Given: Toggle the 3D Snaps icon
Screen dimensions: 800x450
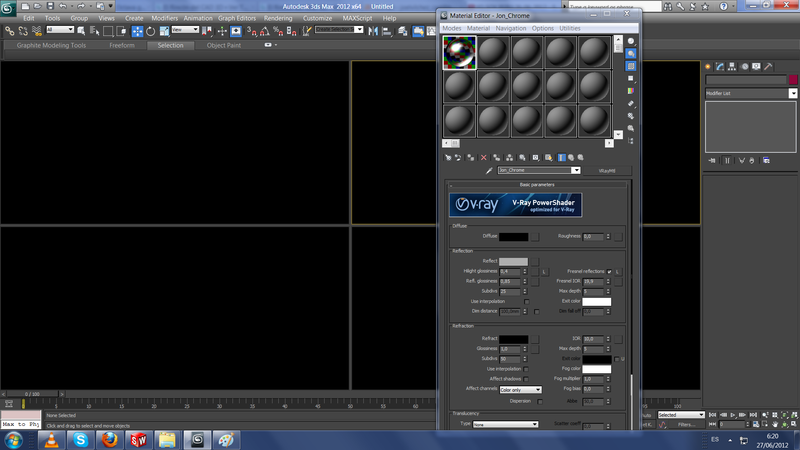Looking at the screenshot, I should tap(252, 31).
